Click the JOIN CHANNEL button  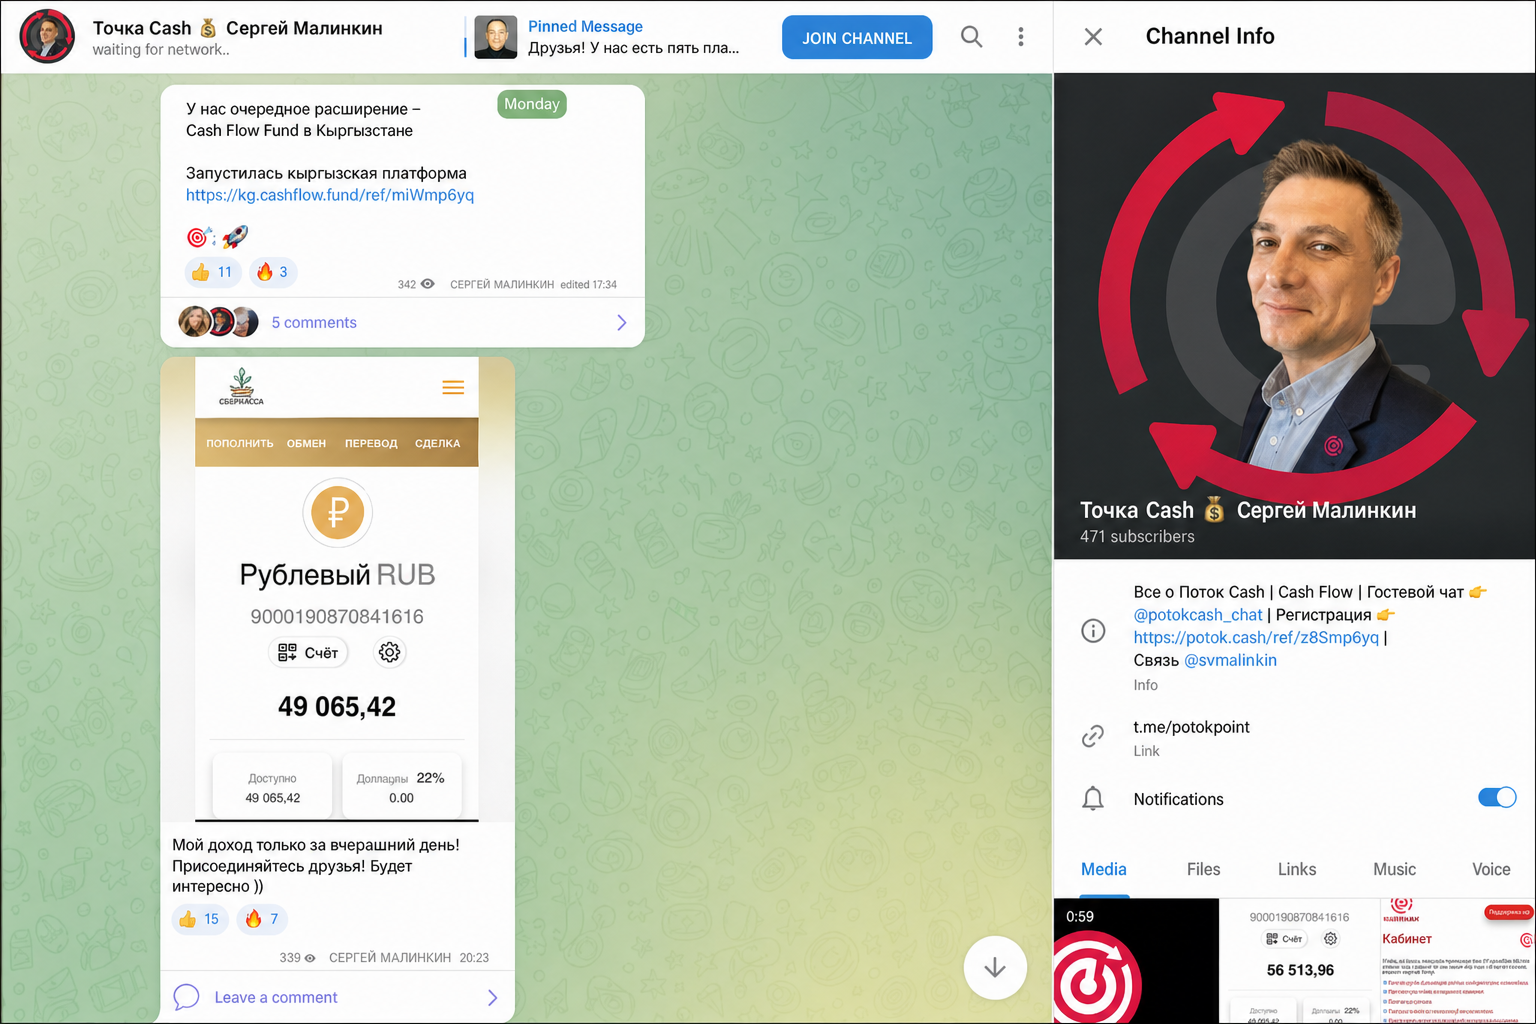857,37
